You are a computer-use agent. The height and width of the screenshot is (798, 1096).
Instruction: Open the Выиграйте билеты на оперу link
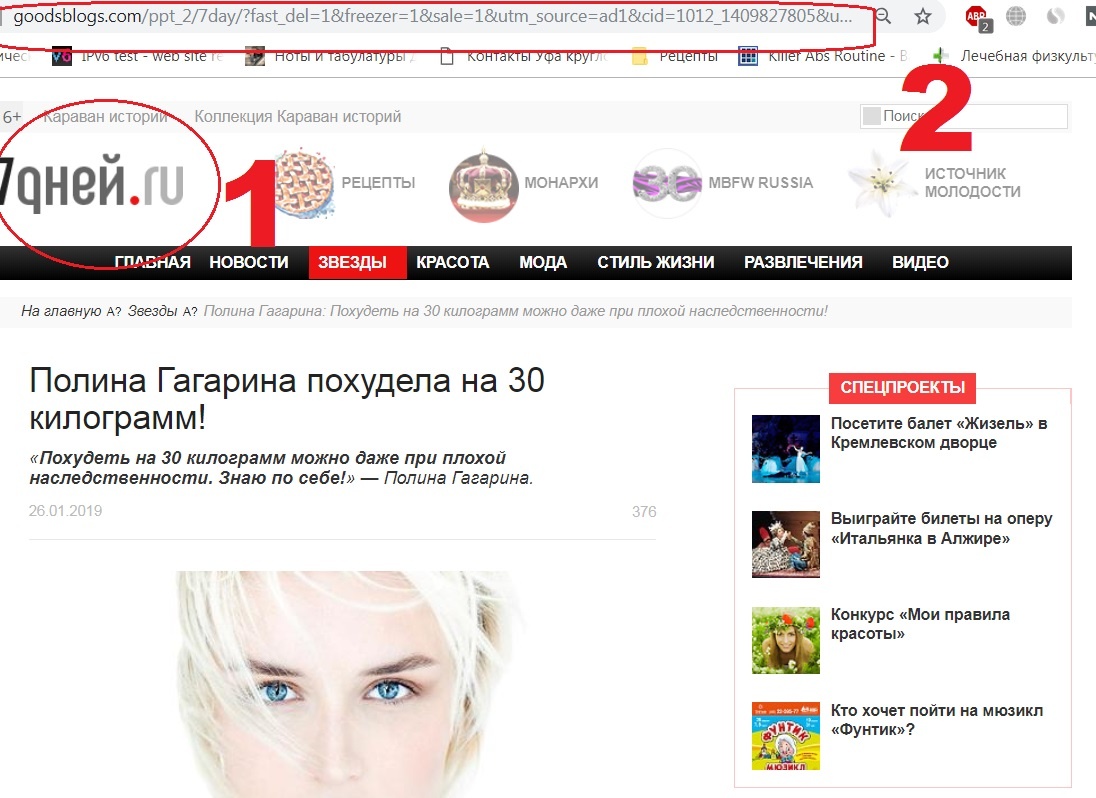(x=942, y=528)
